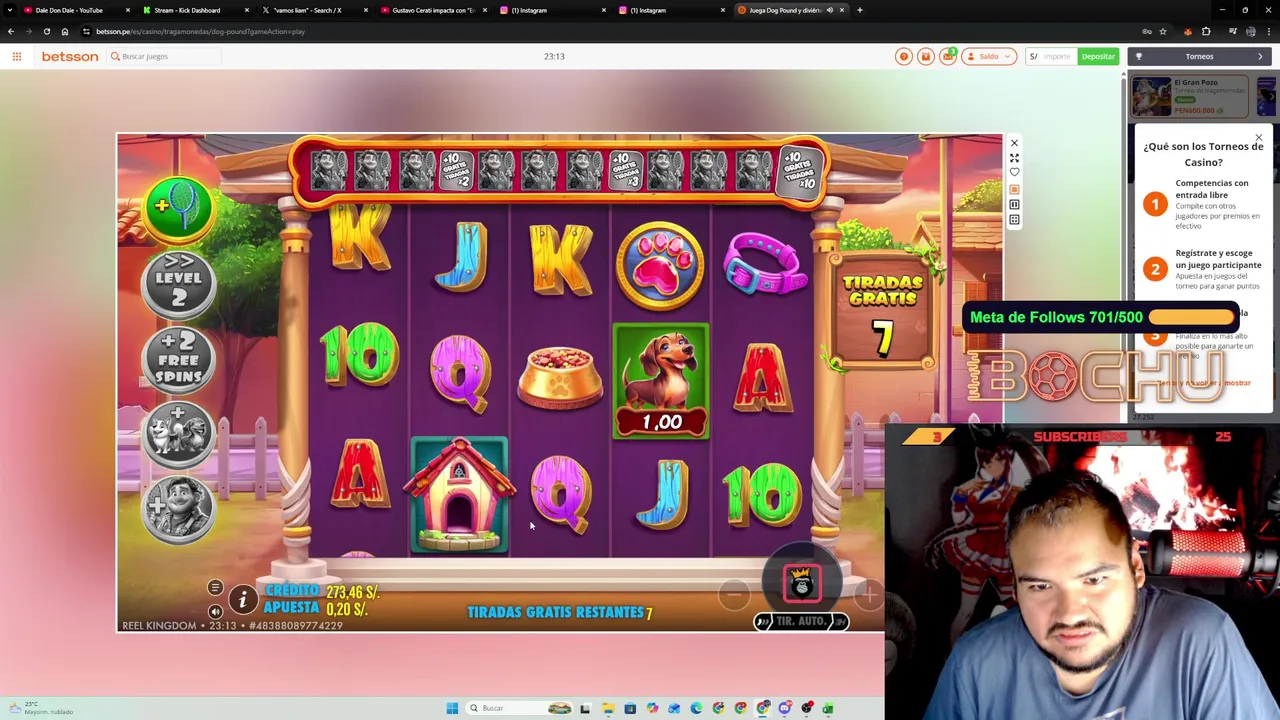Click the Buscar juegos search field
1280x720 pixels.
[165, 56]
